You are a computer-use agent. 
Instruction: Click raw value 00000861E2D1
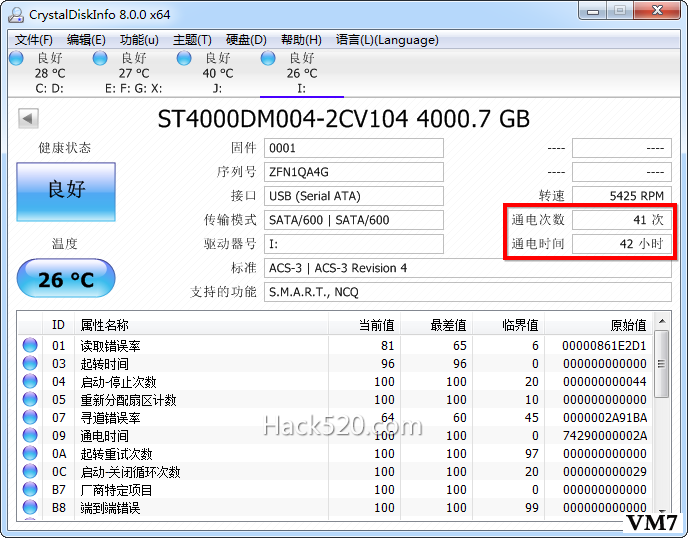(x=604, y=346)
